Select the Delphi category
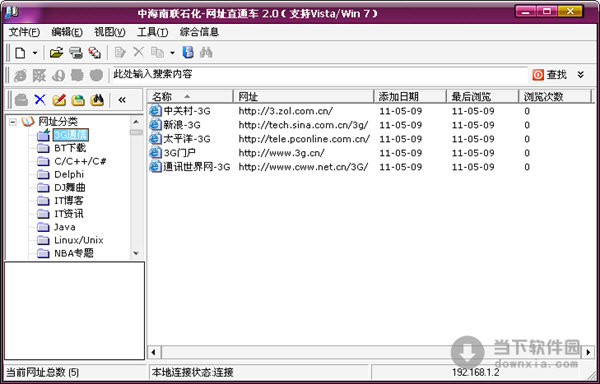Image resolution: width=600 pixels, height=384 pixels. pos(69,174)
